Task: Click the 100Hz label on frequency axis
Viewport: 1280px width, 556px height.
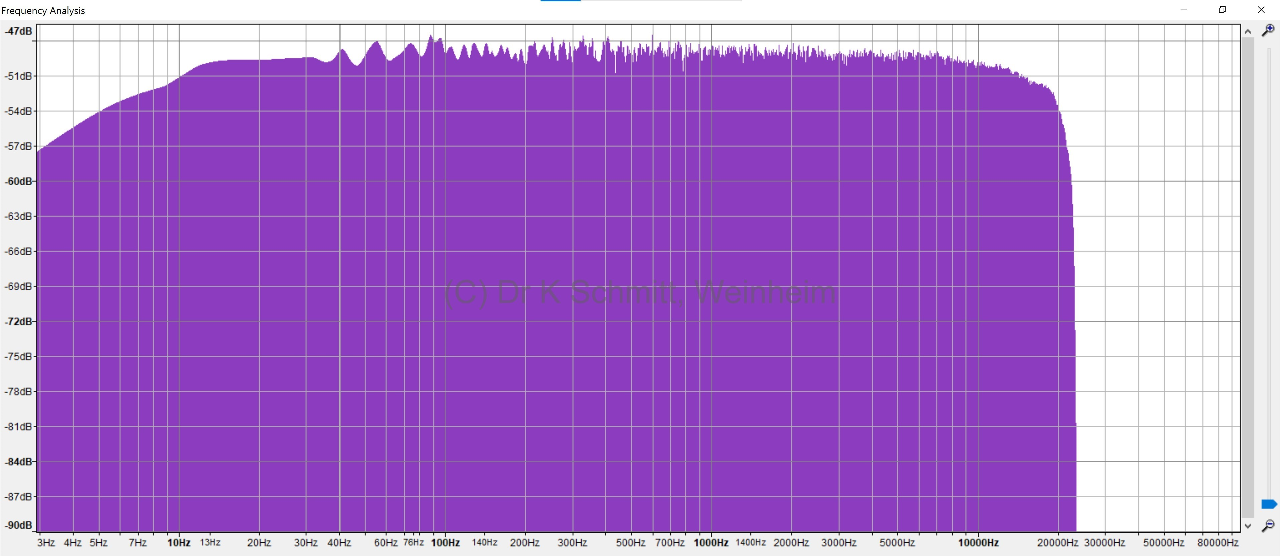Action: click(x=445, y=543)
